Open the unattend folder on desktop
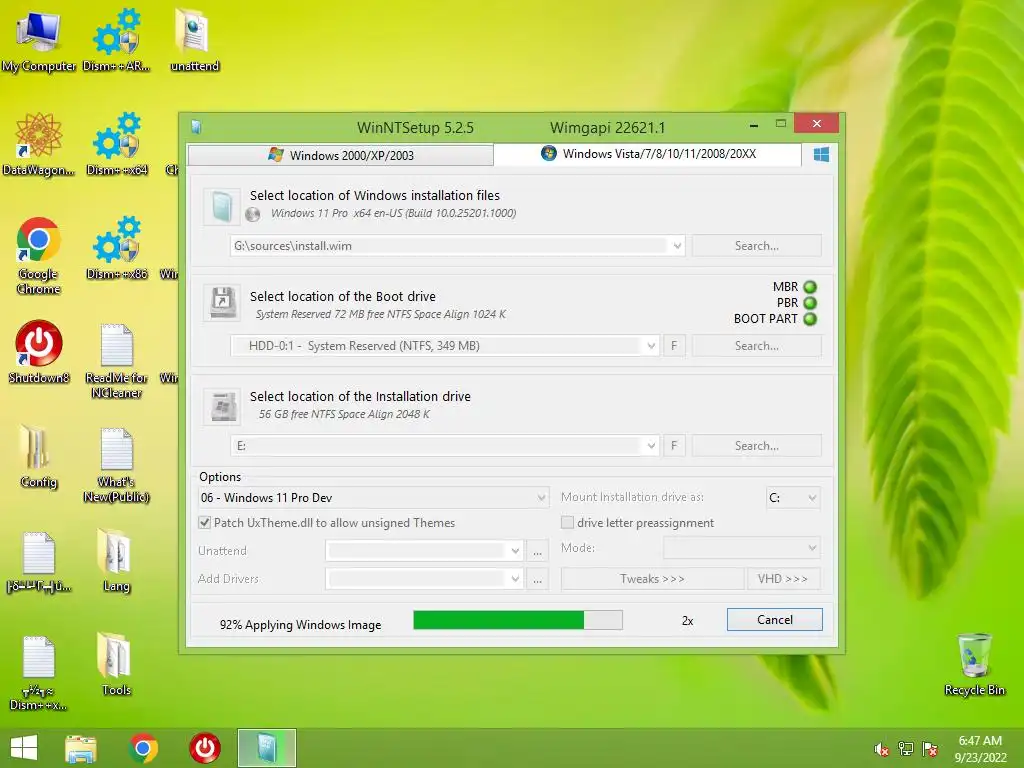Image resolution: width=1024 pixels, height=768 pixels. tap(194, 39)
